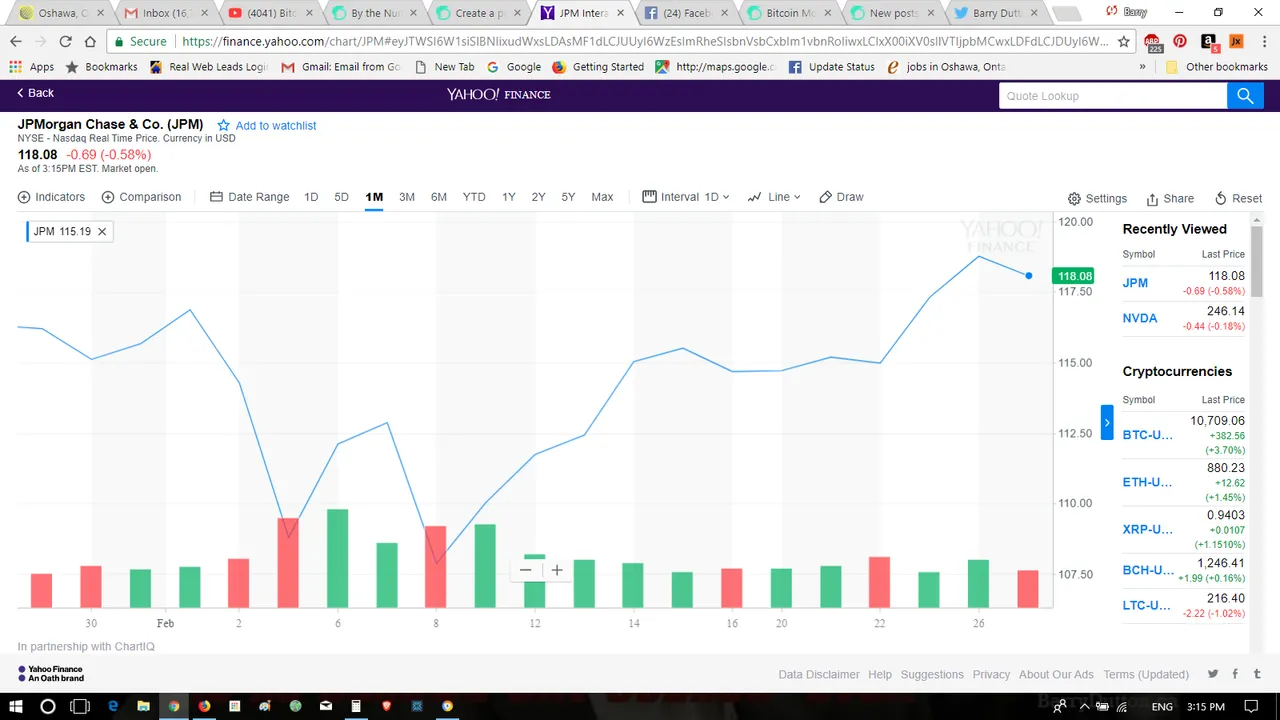Open the Indicators plus button
The width and height of the screenshot is (1280, 720).
pyautogui.click(x=51, y=197)
